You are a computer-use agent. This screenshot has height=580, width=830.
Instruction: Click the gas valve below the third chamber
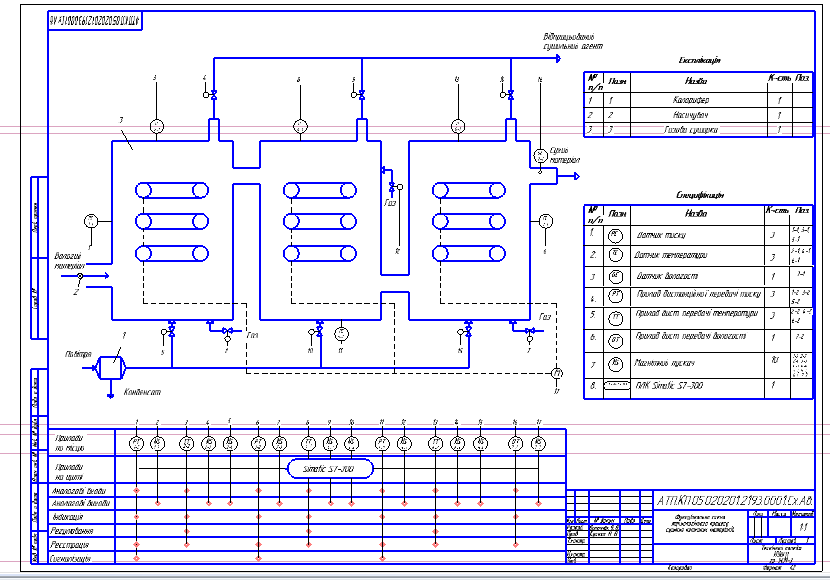[x=529, y=331]
